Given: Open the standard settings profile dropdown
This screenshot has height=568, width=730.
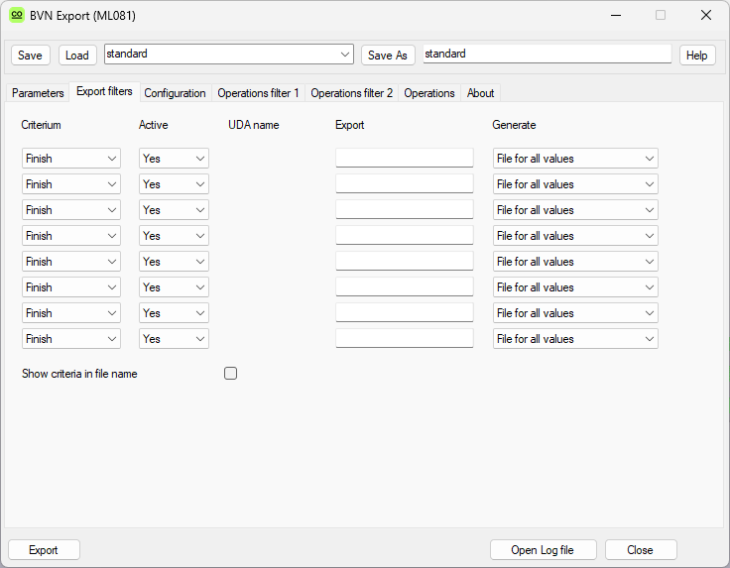Looking at the screenshot, I should (x=228, y=54).
